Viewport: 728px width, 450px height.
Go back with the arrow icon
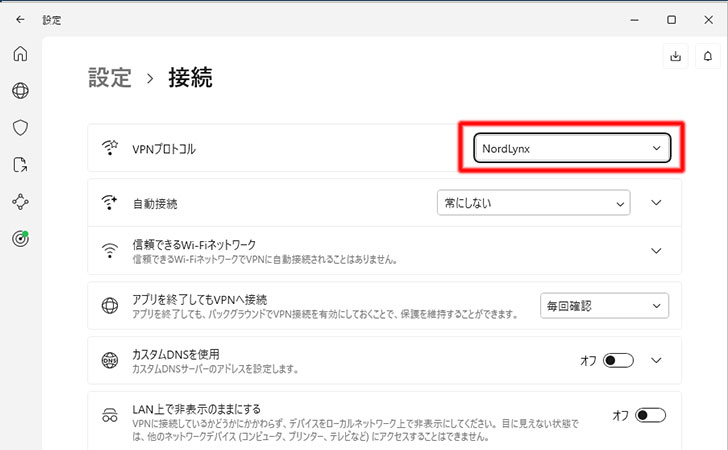[x=20, y=20]
